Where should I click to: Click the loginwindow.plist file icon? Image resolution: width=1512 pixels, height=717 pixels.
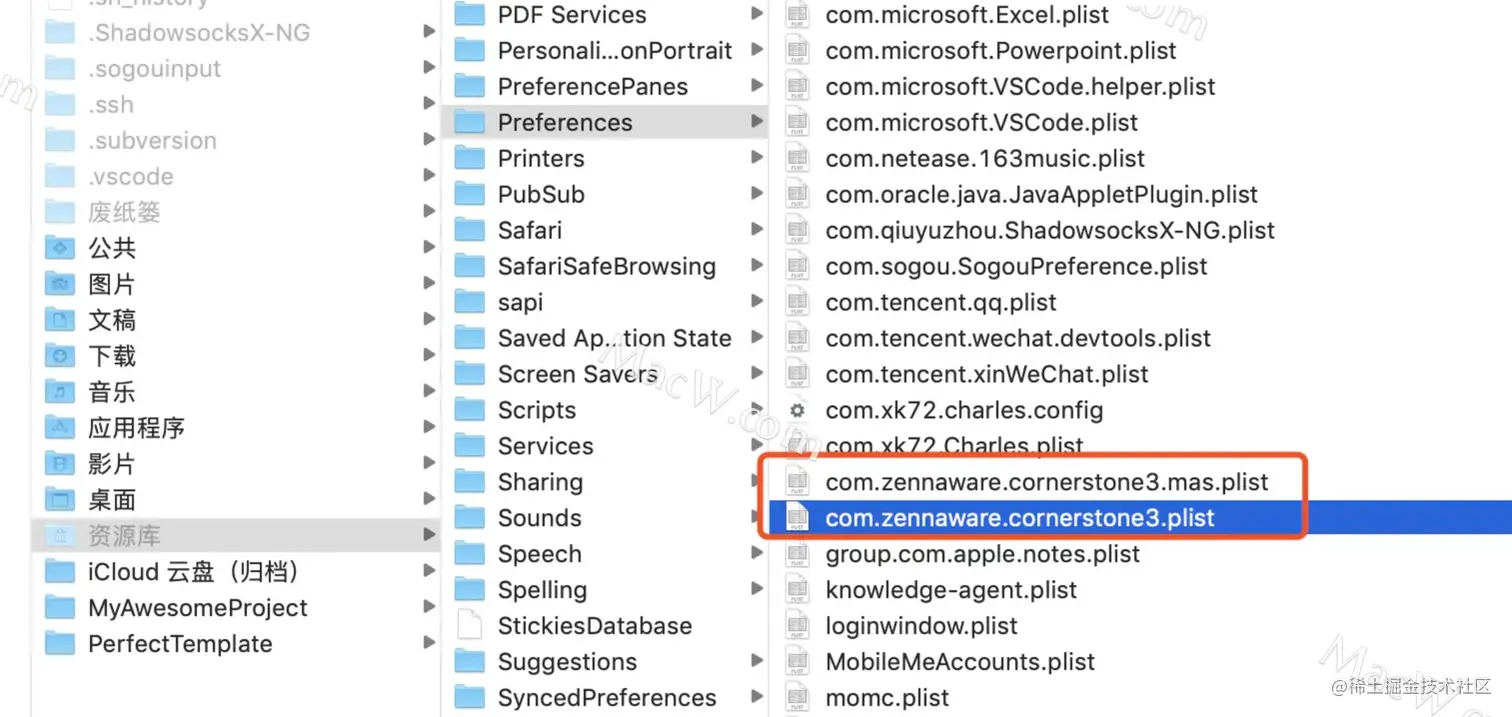pyautogui.click(x=797, y=627)
